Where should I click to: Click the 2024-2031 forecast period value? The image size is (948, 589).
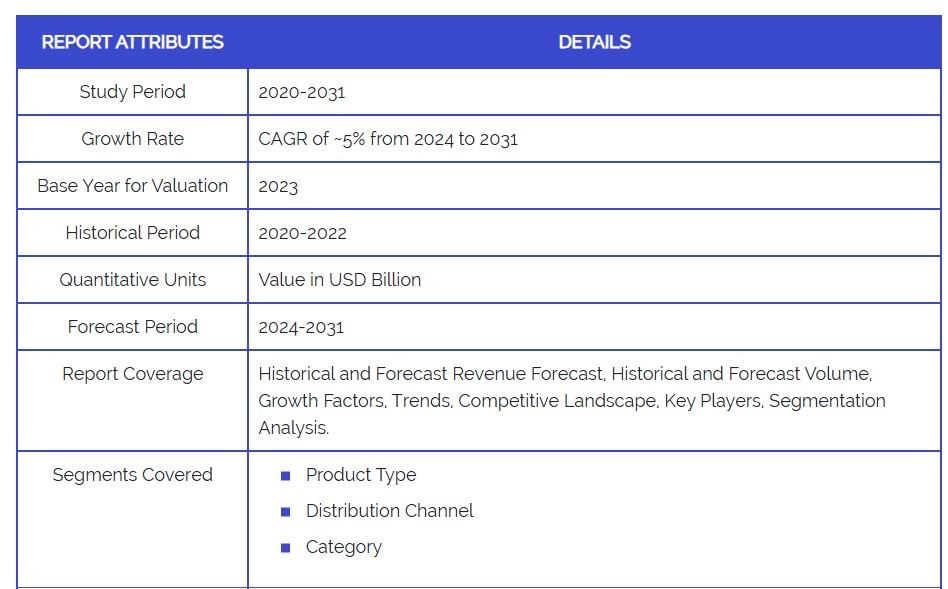(301, 327)
